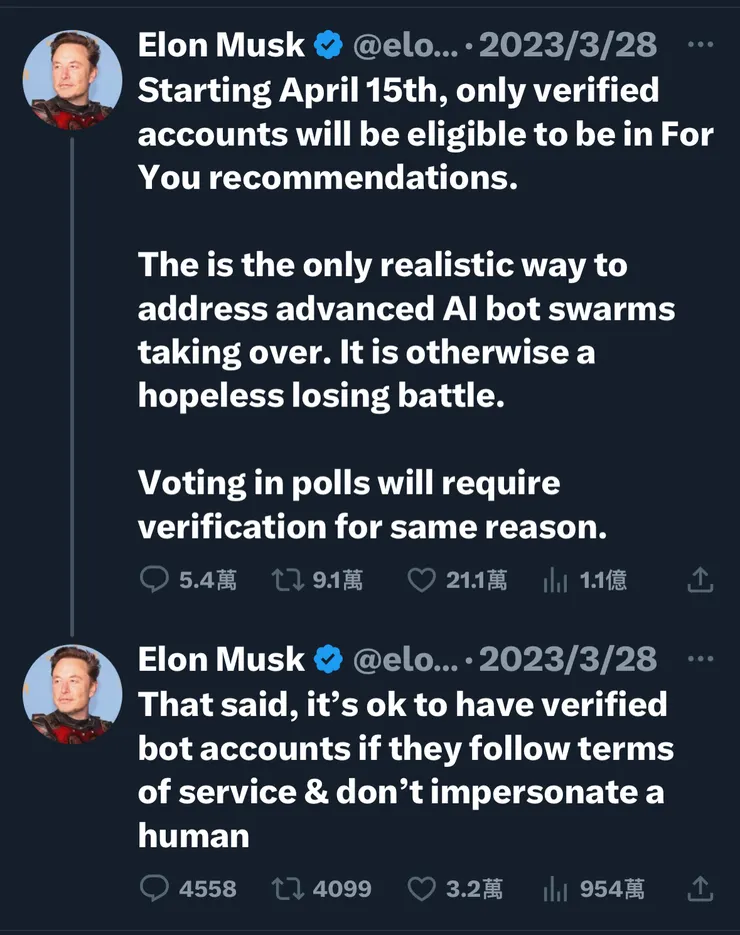Open the tweet text about verified bot accounts
The height and width of the screenshot is (935, 740).
pyautogui.click(x=402, y=769)
